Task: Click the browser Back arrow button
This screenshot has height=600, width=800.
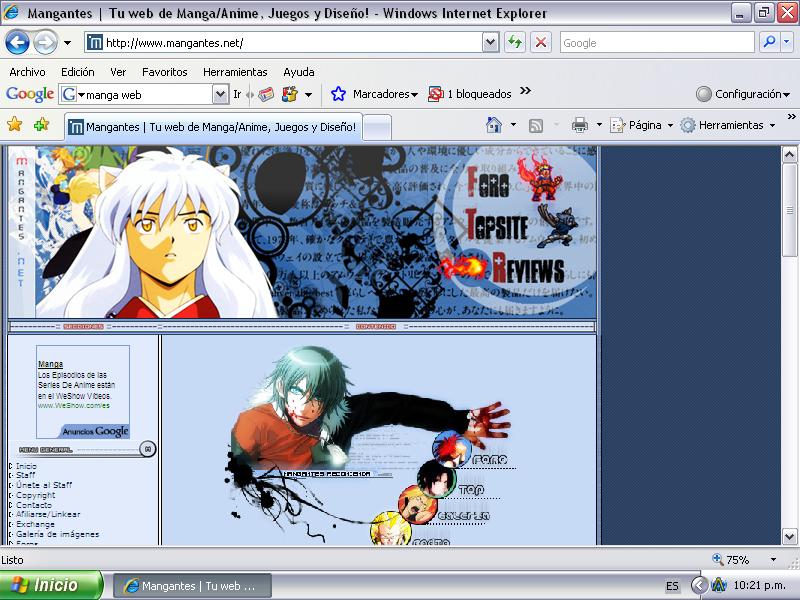Action: (x=17, y=42)
